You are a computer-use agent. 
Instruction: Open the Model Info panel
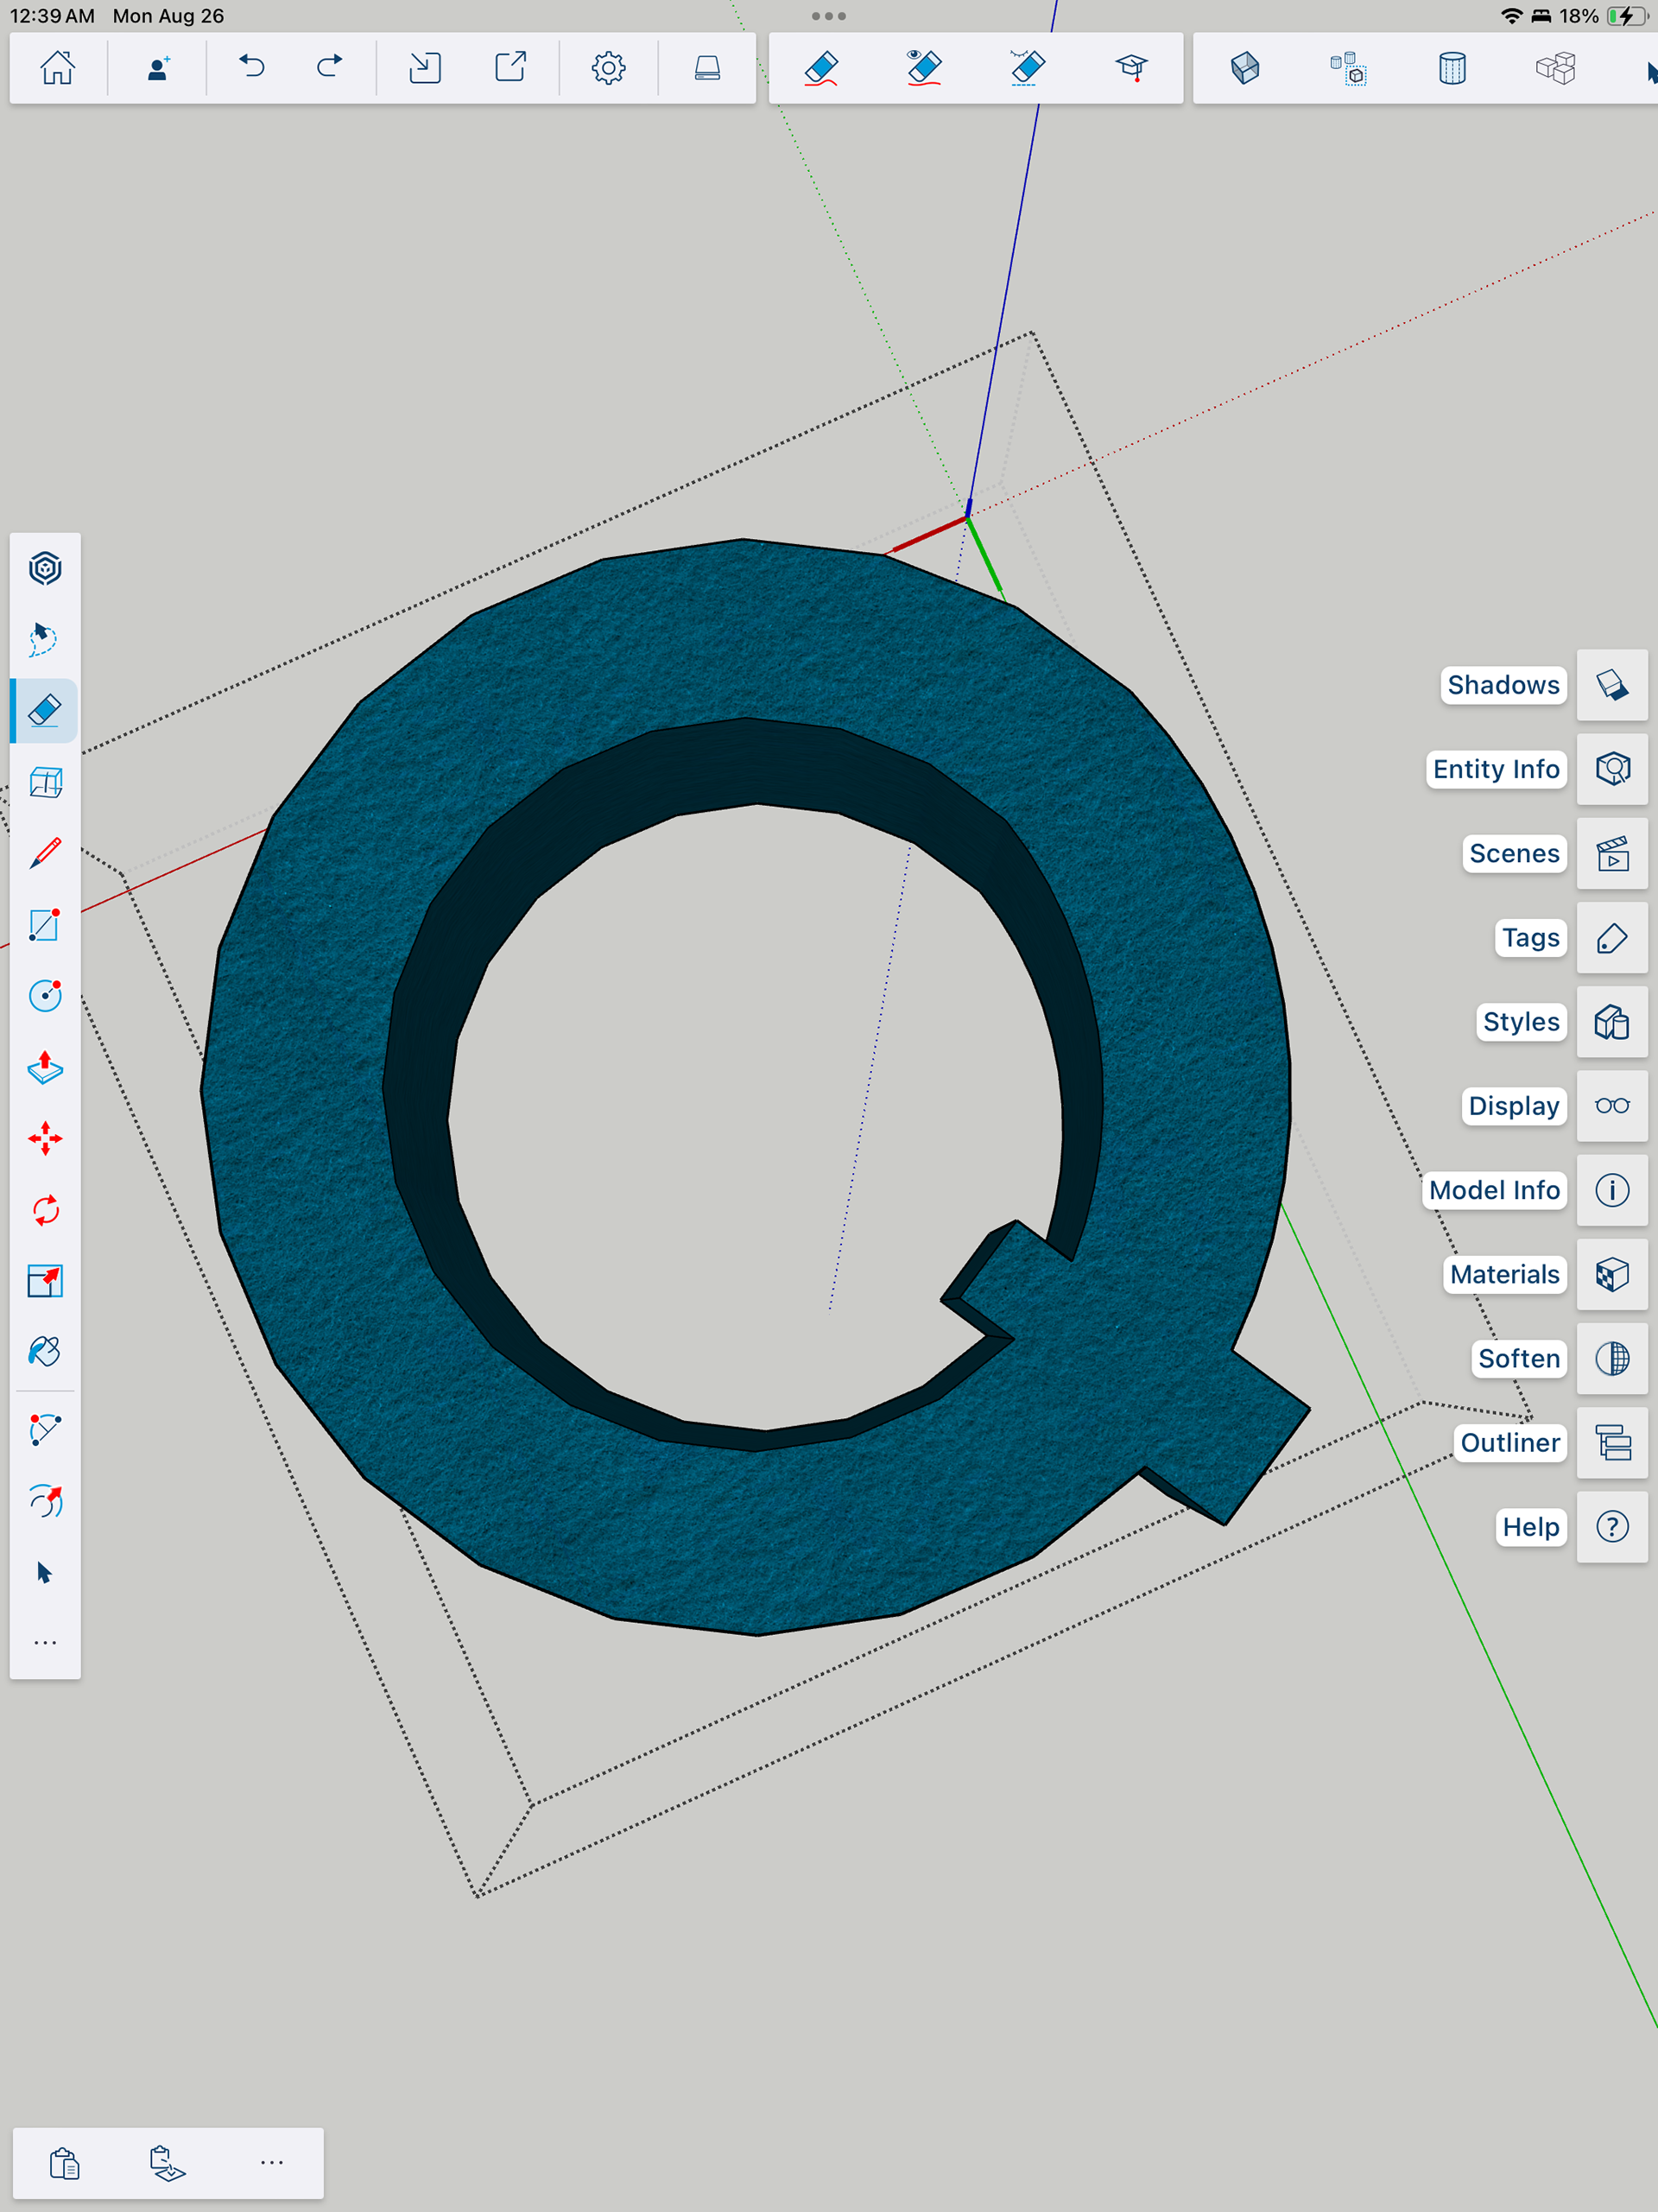coord(1494,1190)
